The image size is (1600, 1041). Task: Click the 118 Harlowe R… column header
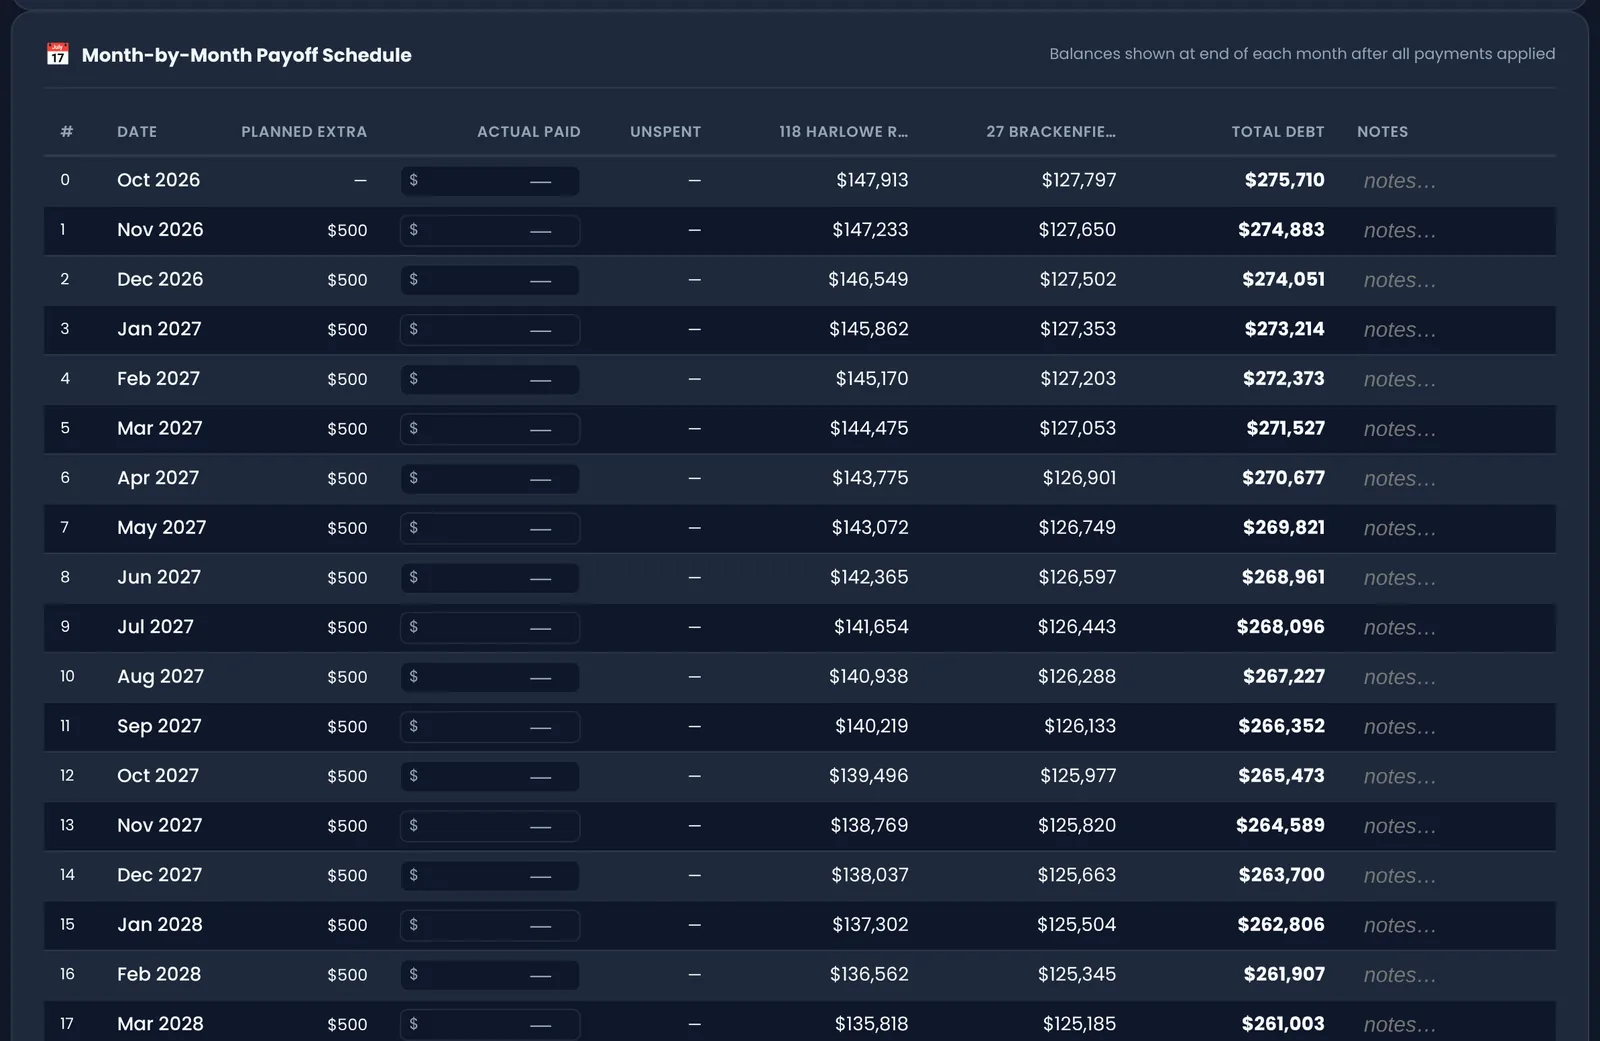tap(843, 132)
